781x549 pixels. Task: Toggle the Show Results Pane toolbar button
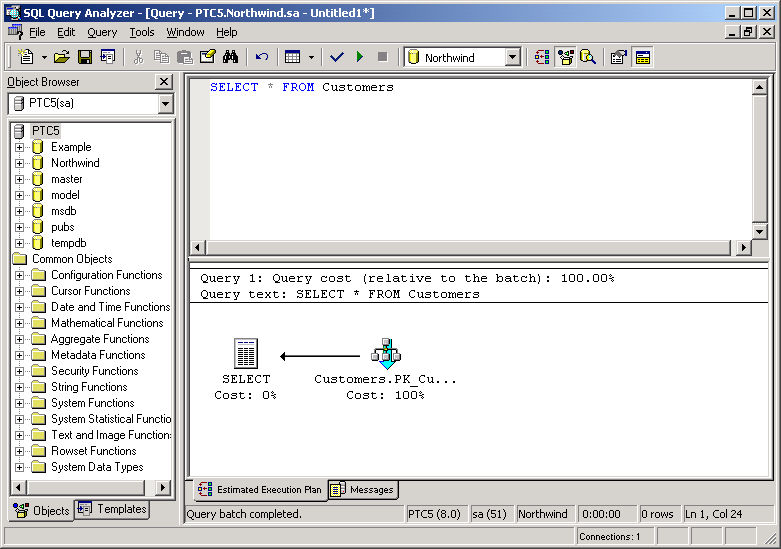642,57
